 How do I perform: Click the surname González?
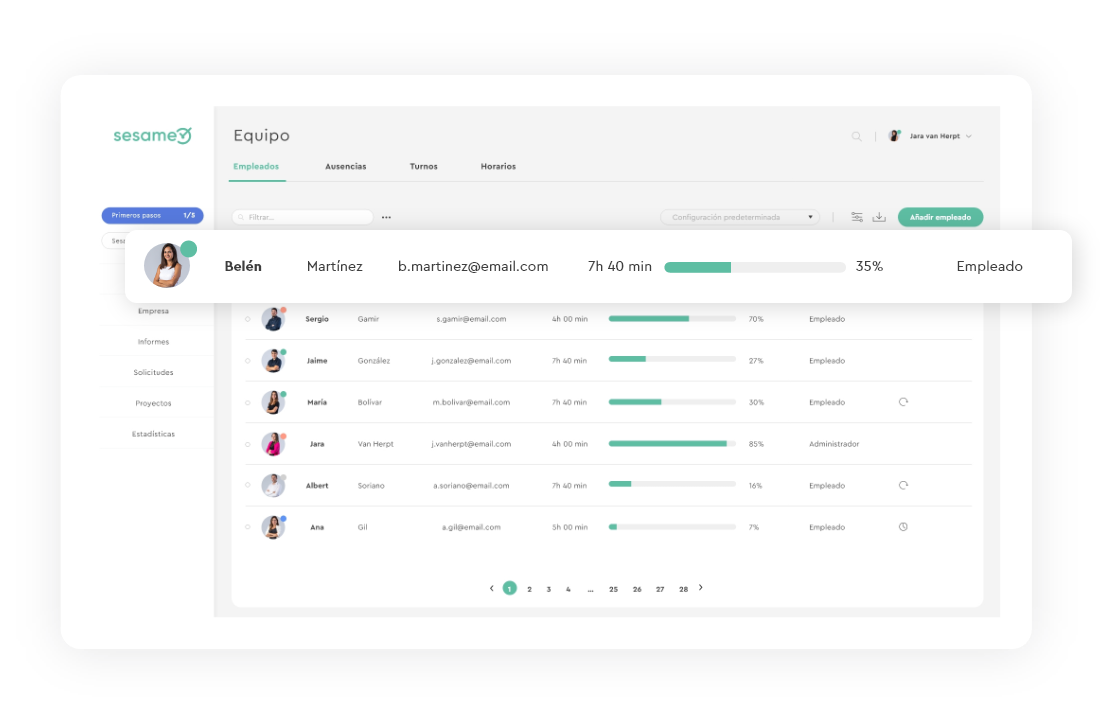[x=374, y=361]
